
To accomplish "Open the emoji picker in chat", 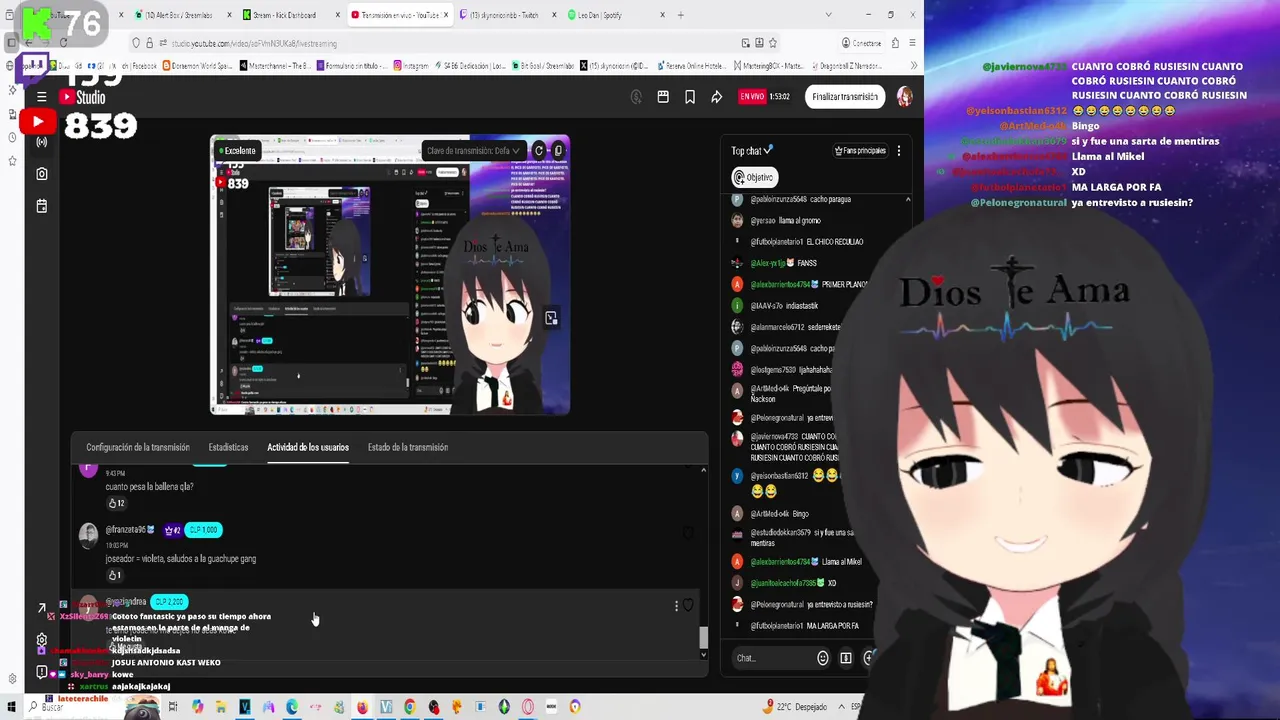I will coord(823,658).
